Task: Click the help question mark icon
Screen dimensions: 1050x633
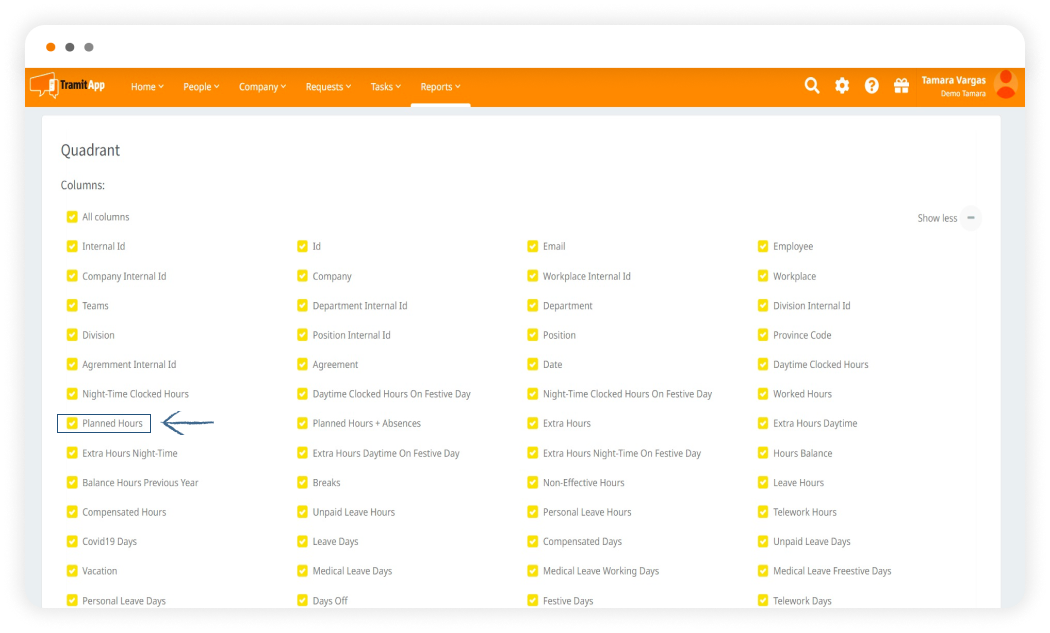Action: point(871,86)
